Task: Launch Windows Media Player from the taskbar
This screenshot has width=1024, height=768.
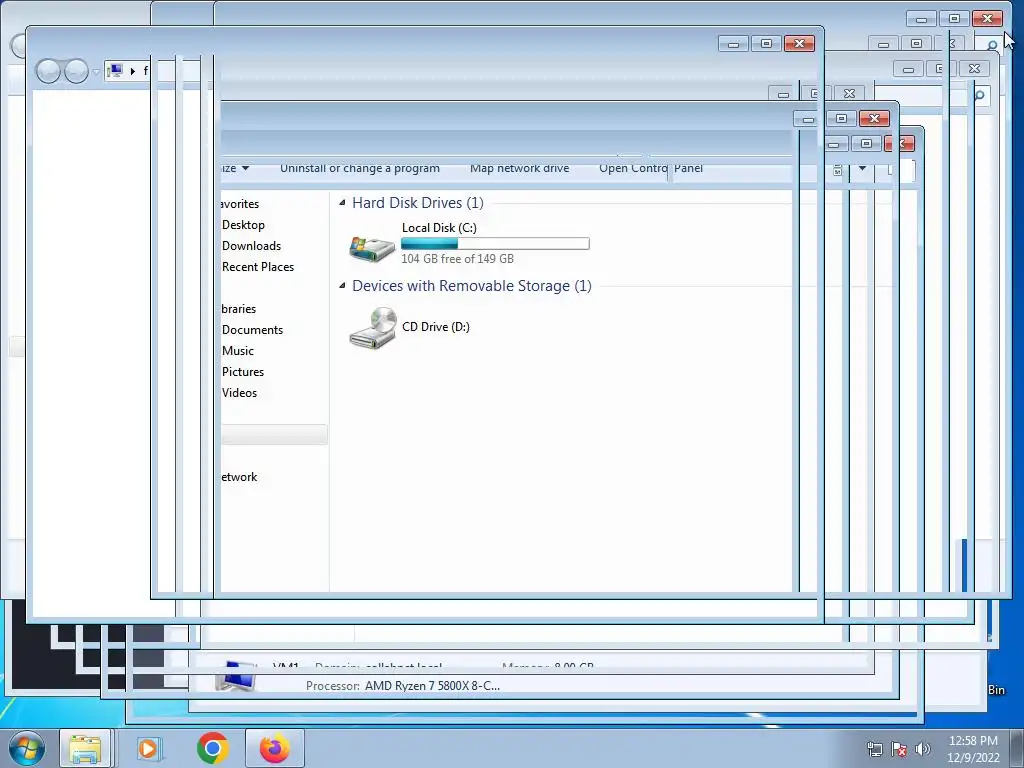Action: [148, 748]
